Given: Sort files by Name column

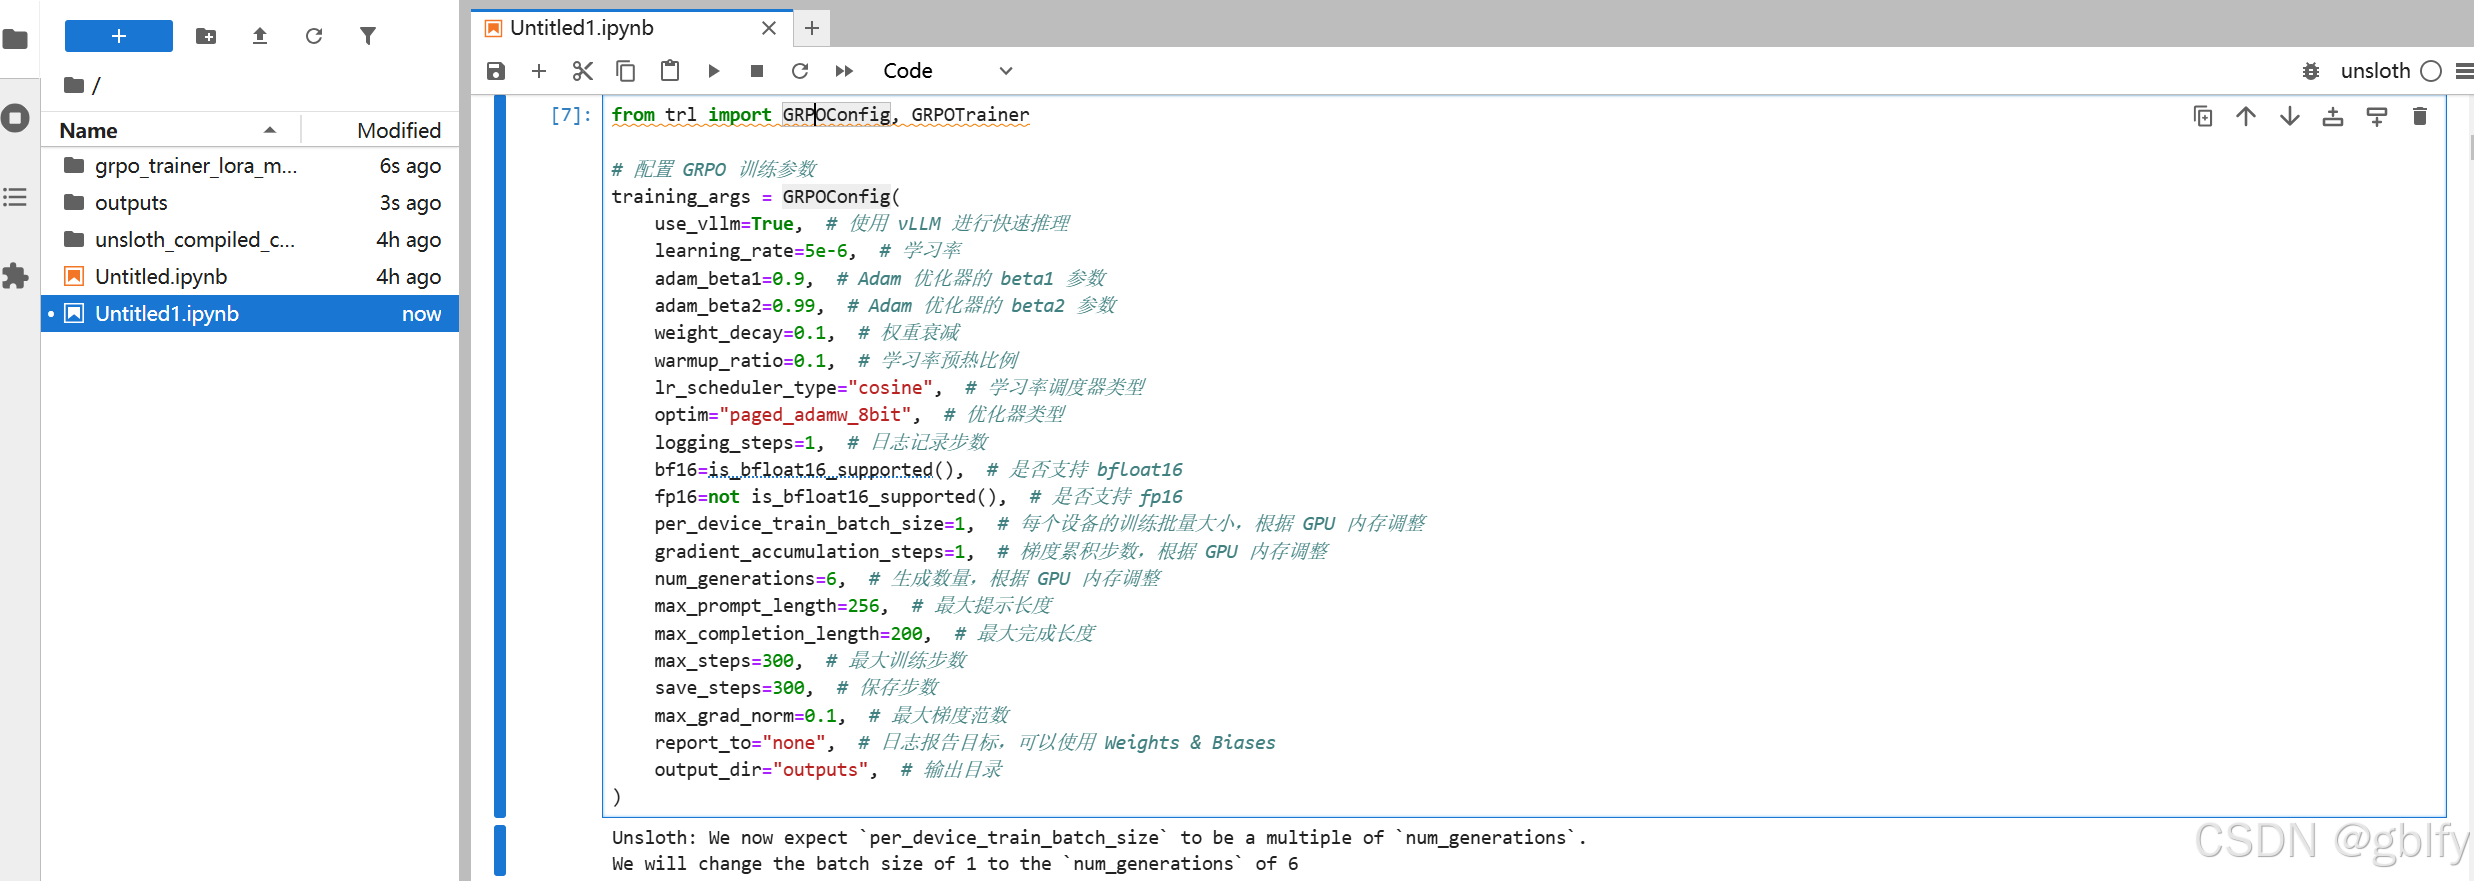Looking at the screenshot, I should [170, 130].
